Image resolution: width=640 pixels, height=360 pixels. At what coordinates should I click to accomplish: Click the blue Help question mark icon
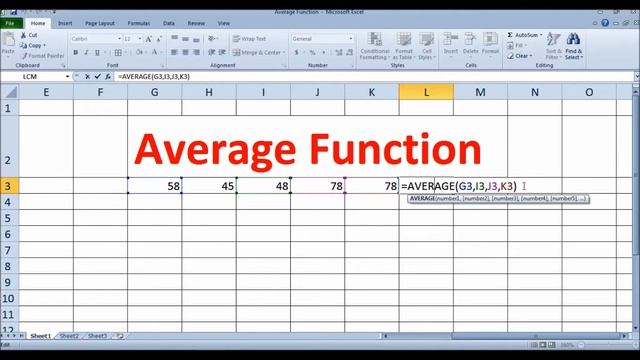point(605,23)
